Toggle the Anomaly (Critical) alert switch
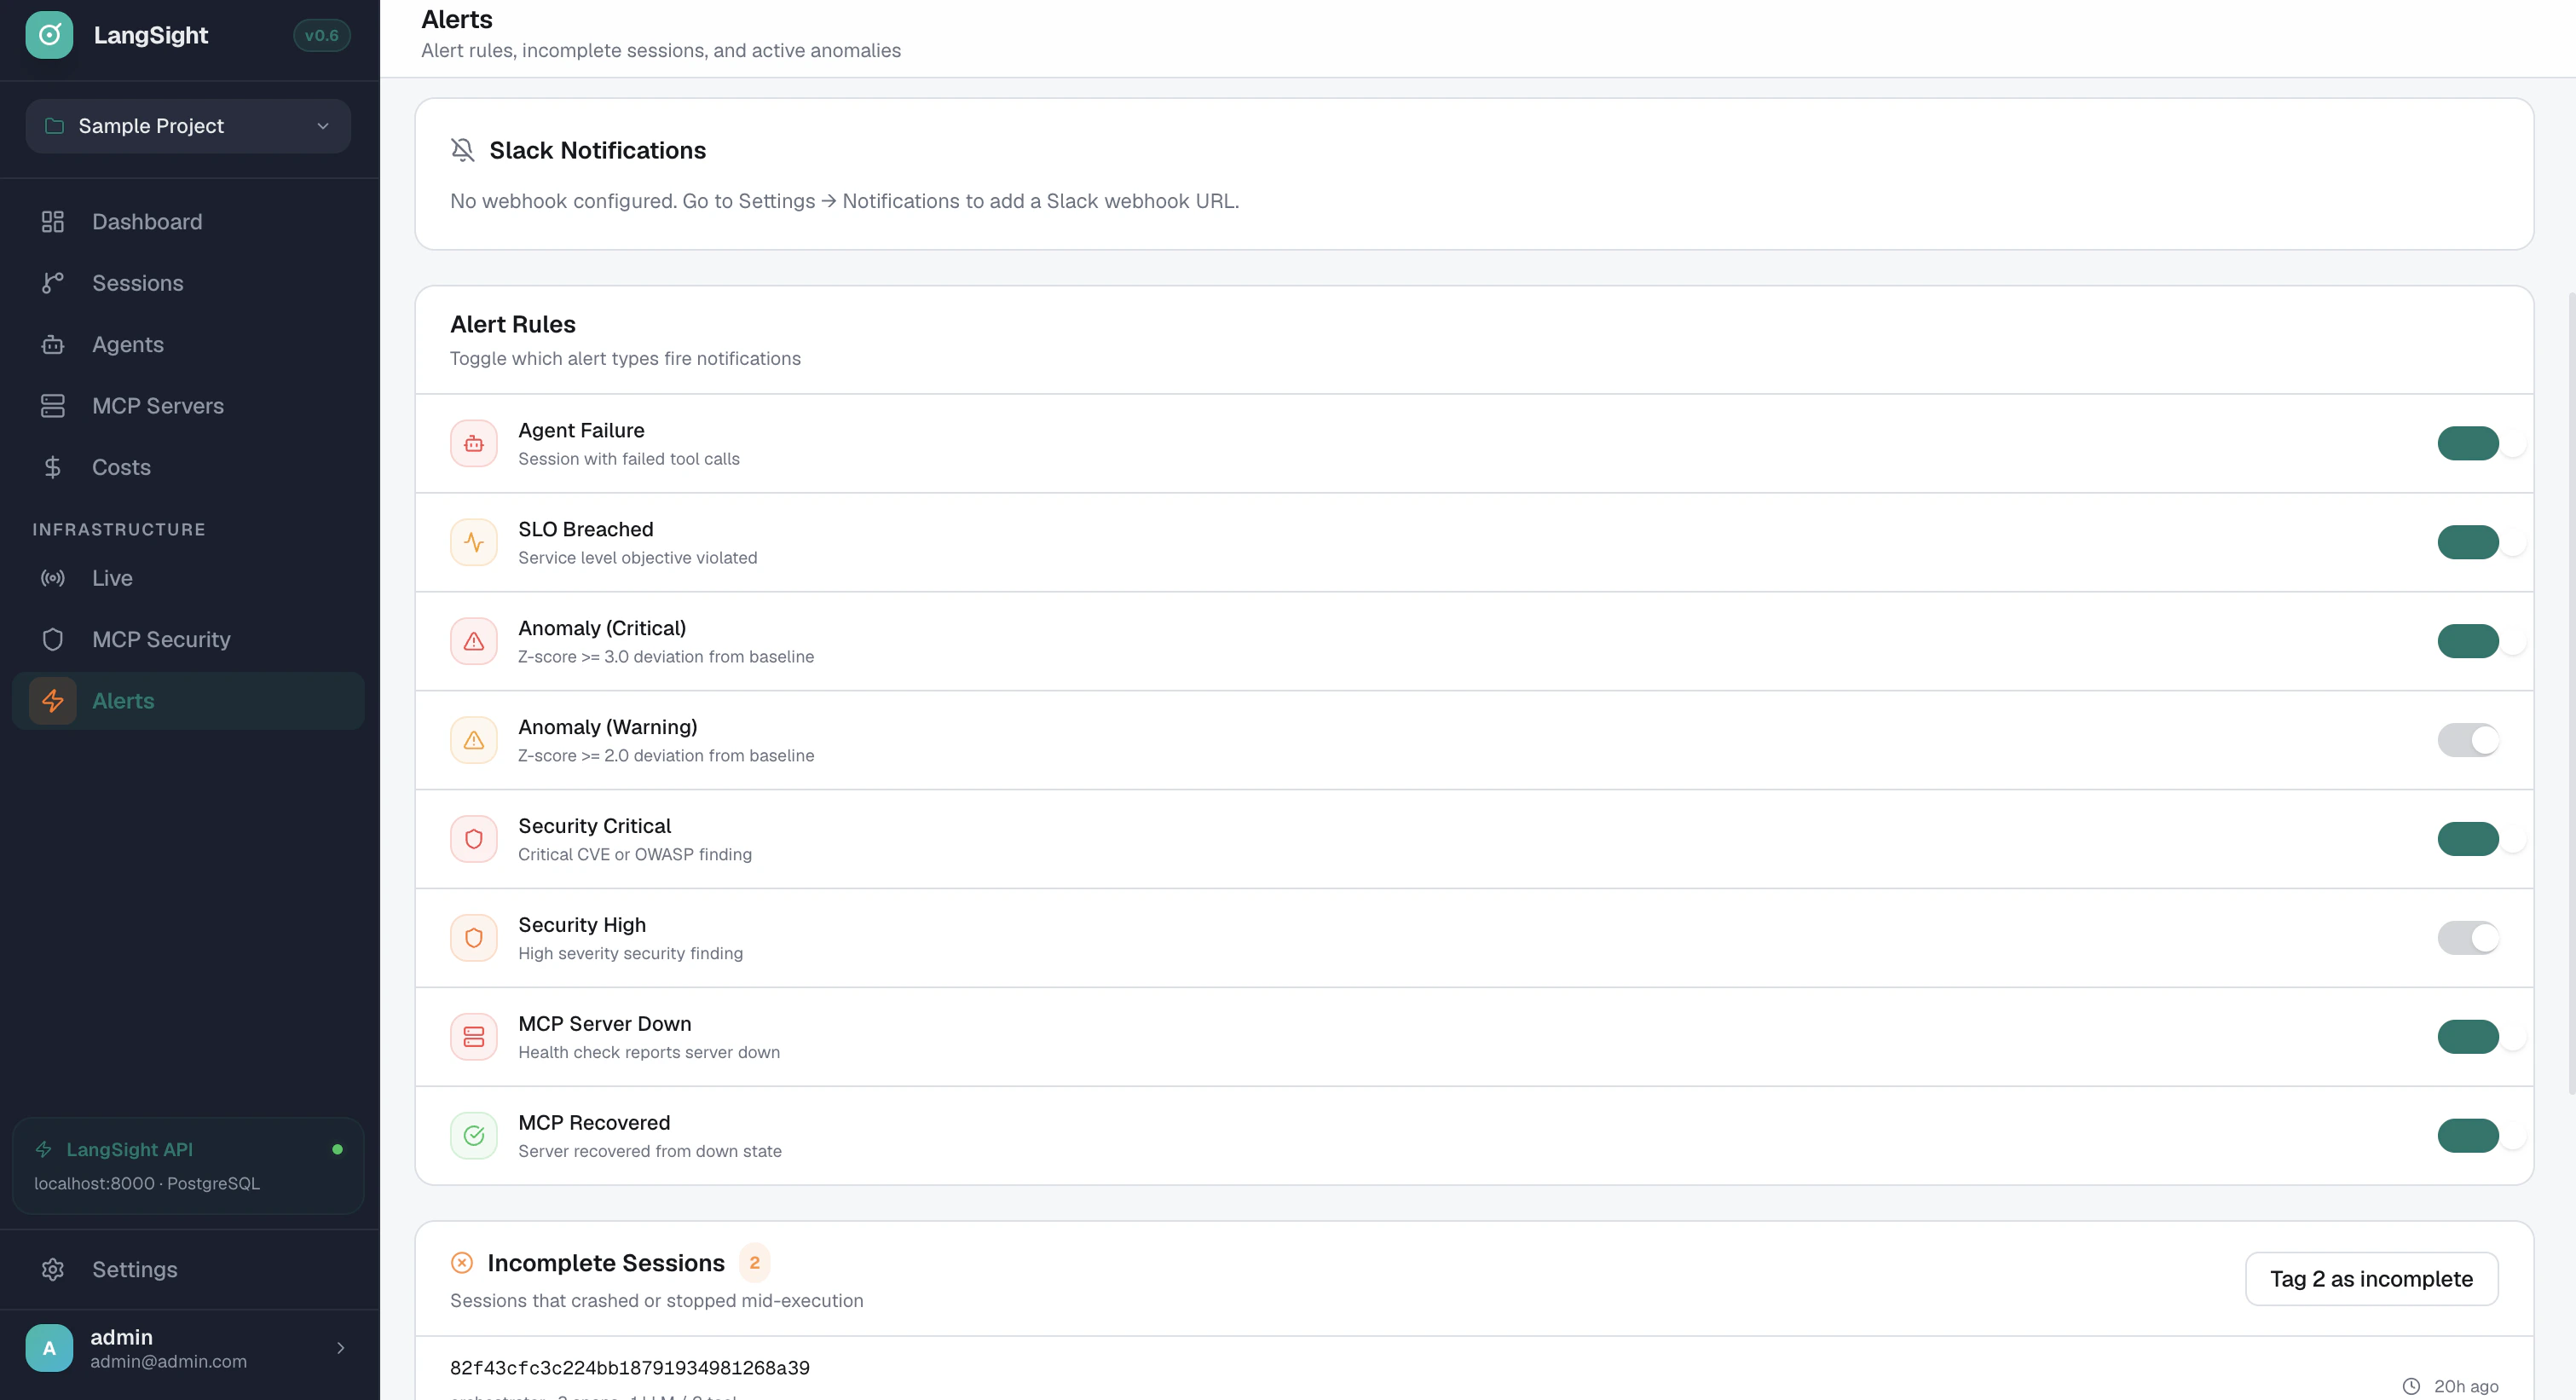 [2469, 641]
